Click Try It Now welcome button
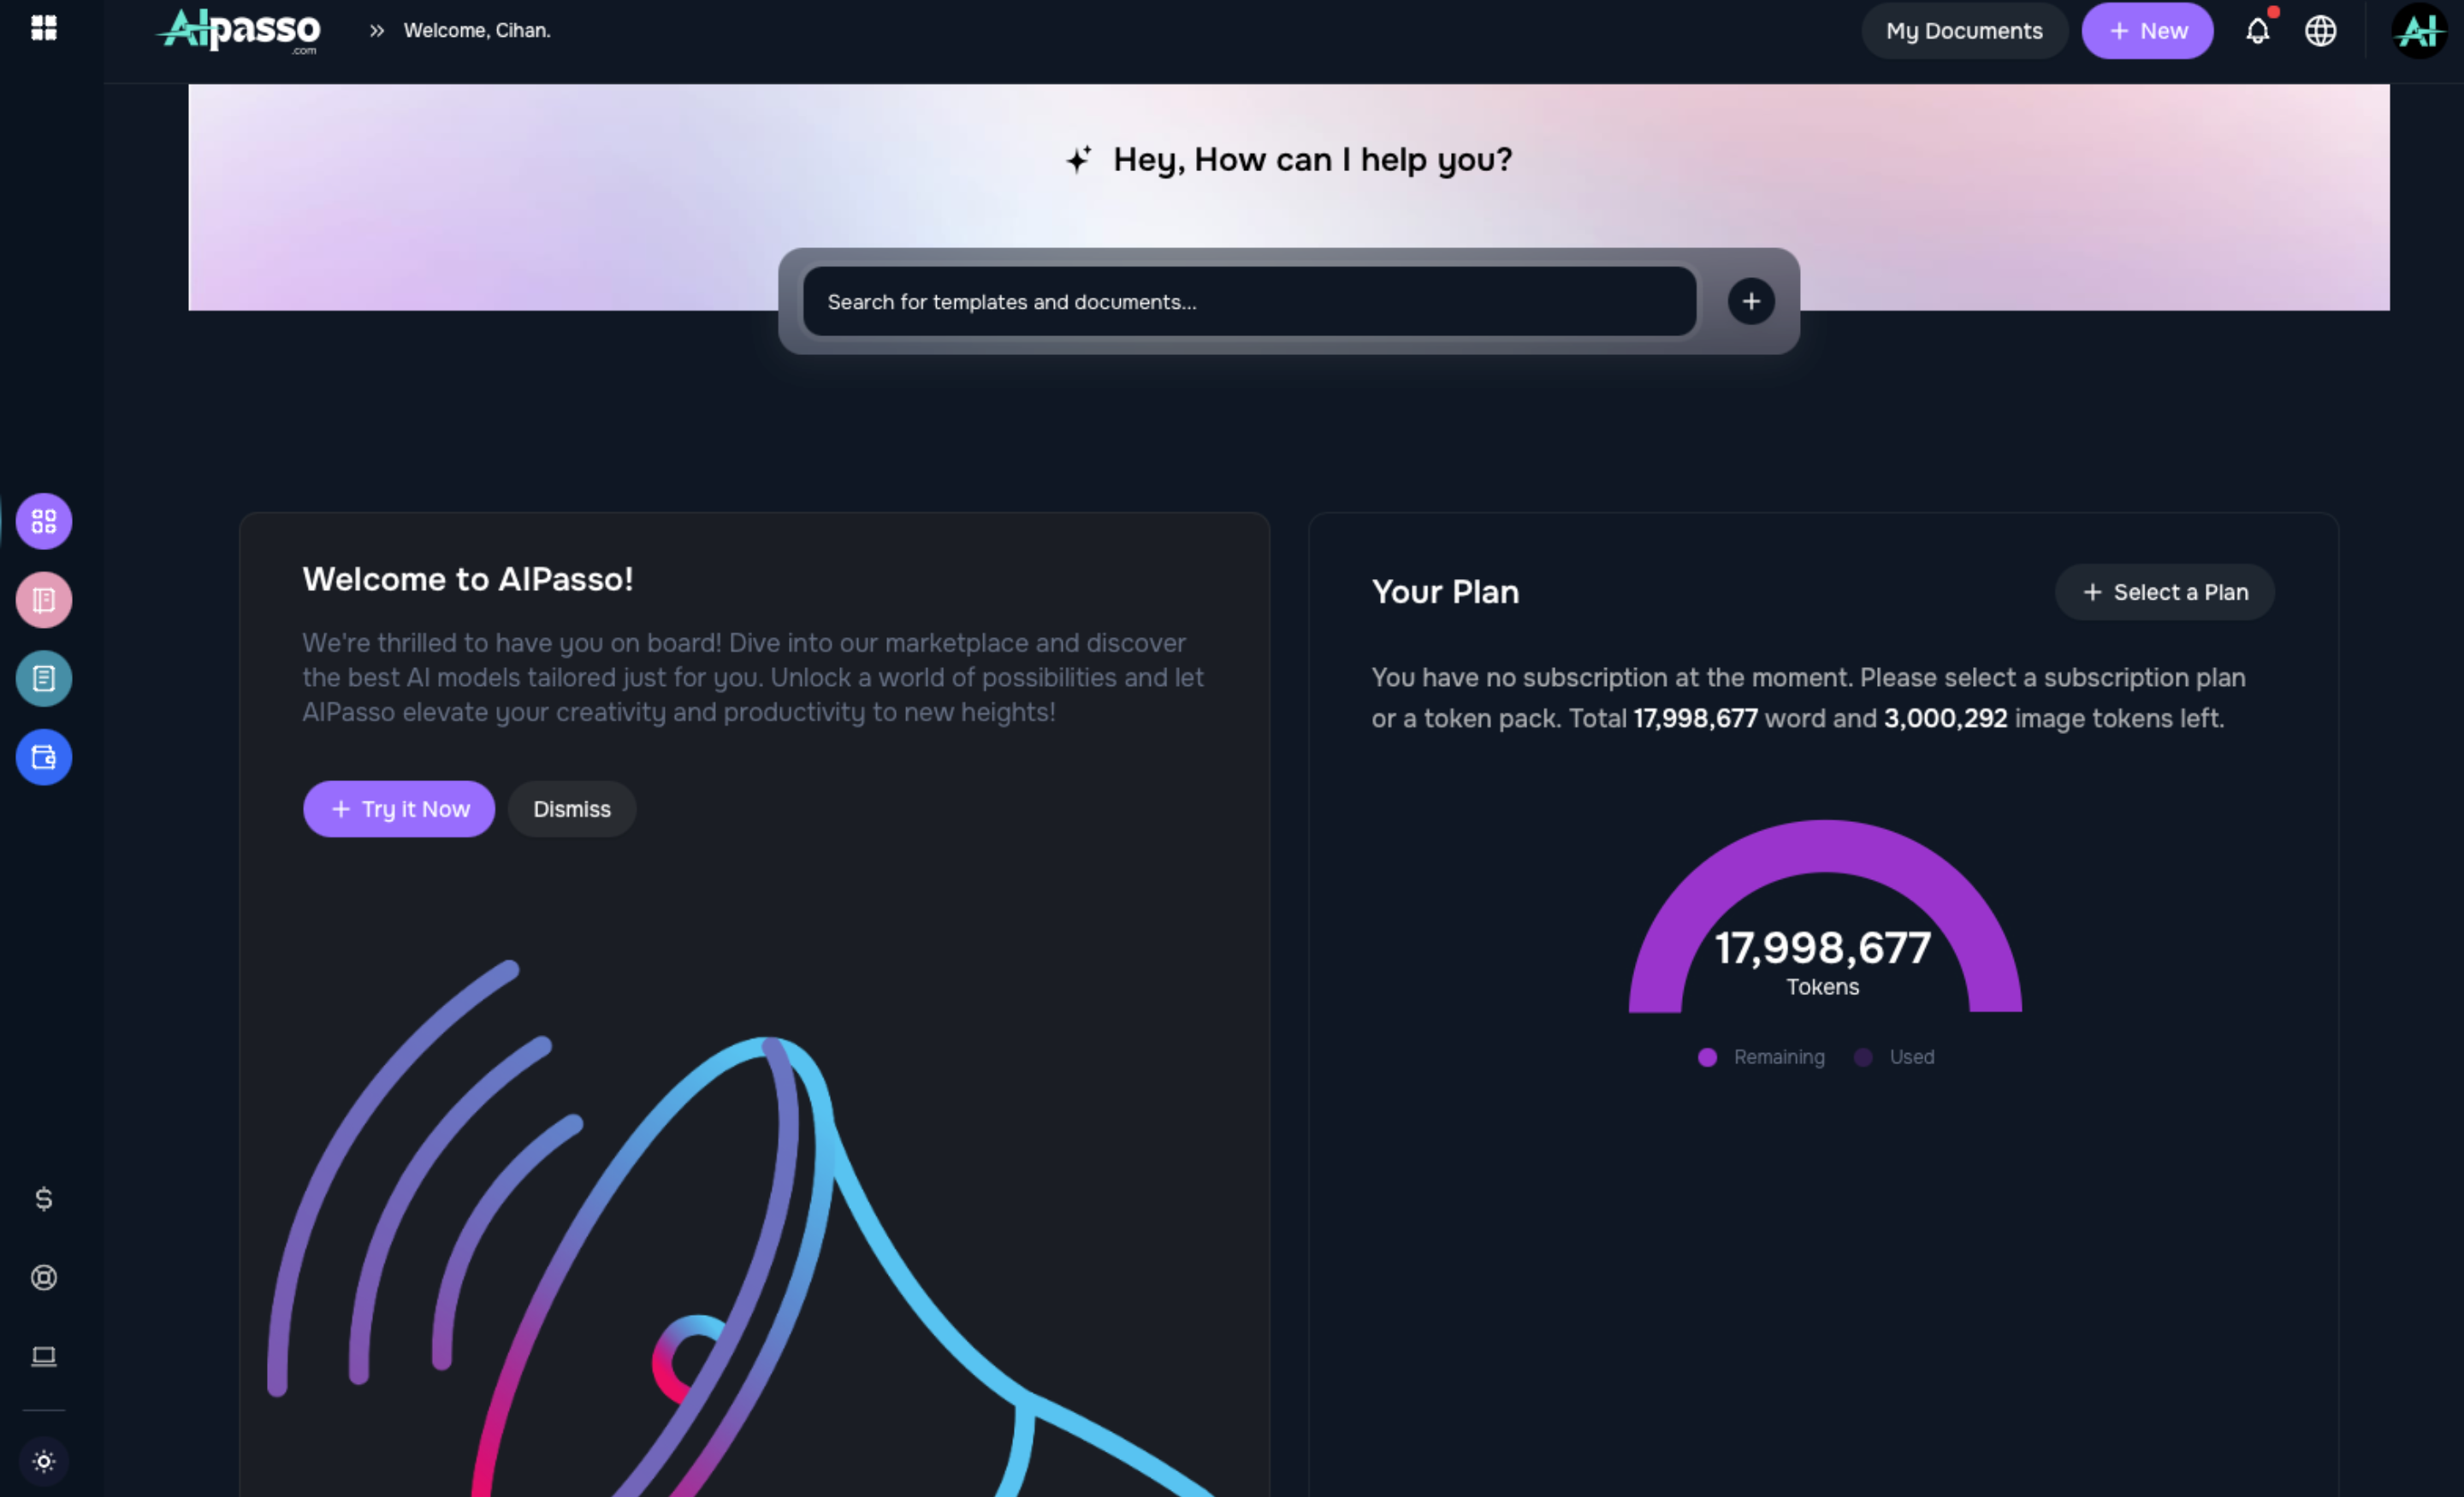 (x=401, y=808)
